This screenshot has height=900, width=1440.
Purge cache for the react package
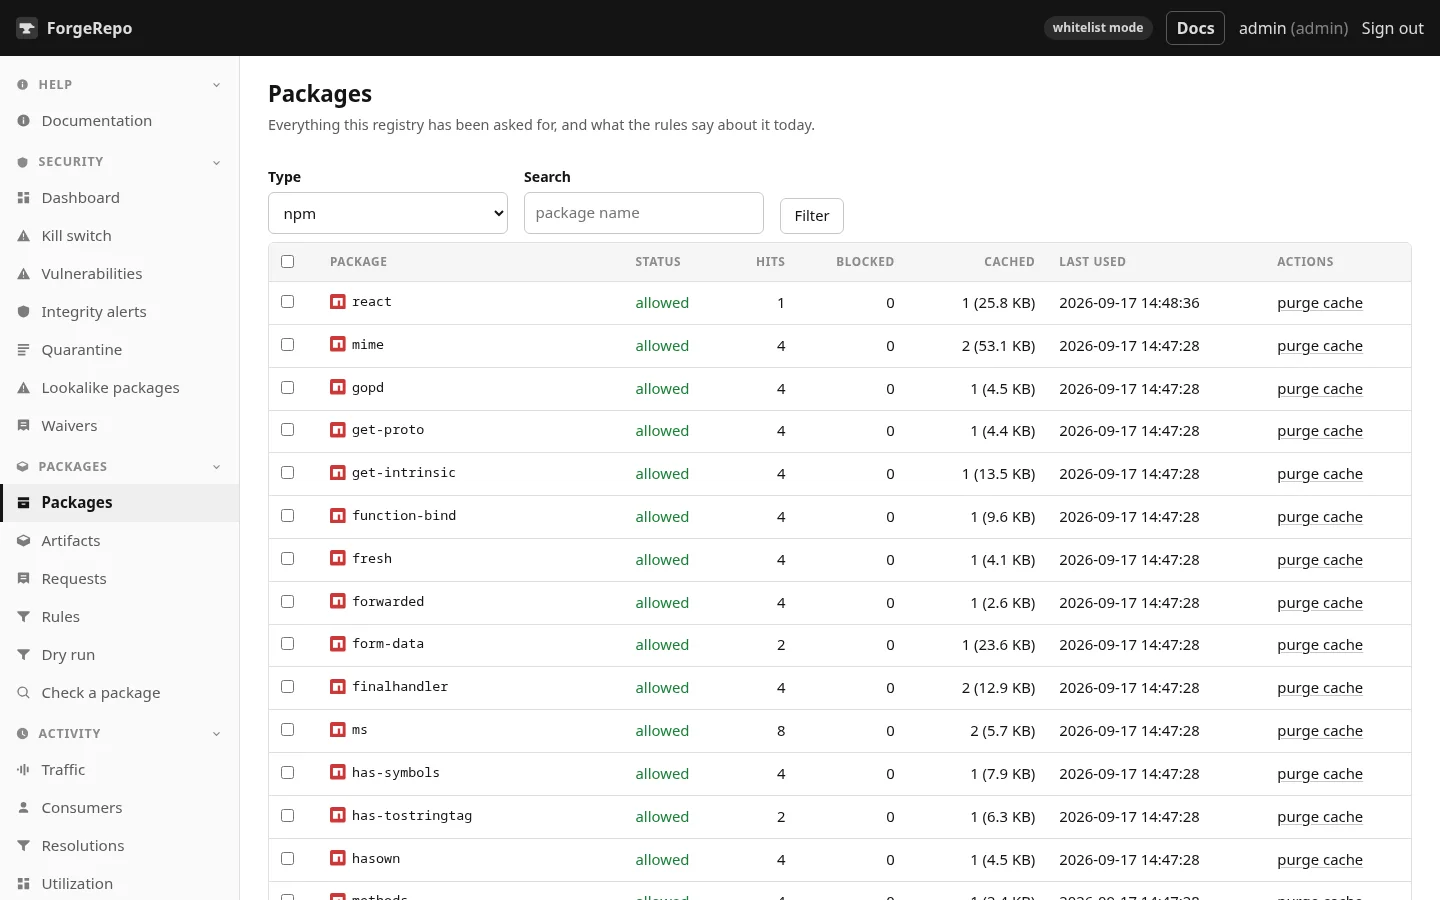[1320, 303]
